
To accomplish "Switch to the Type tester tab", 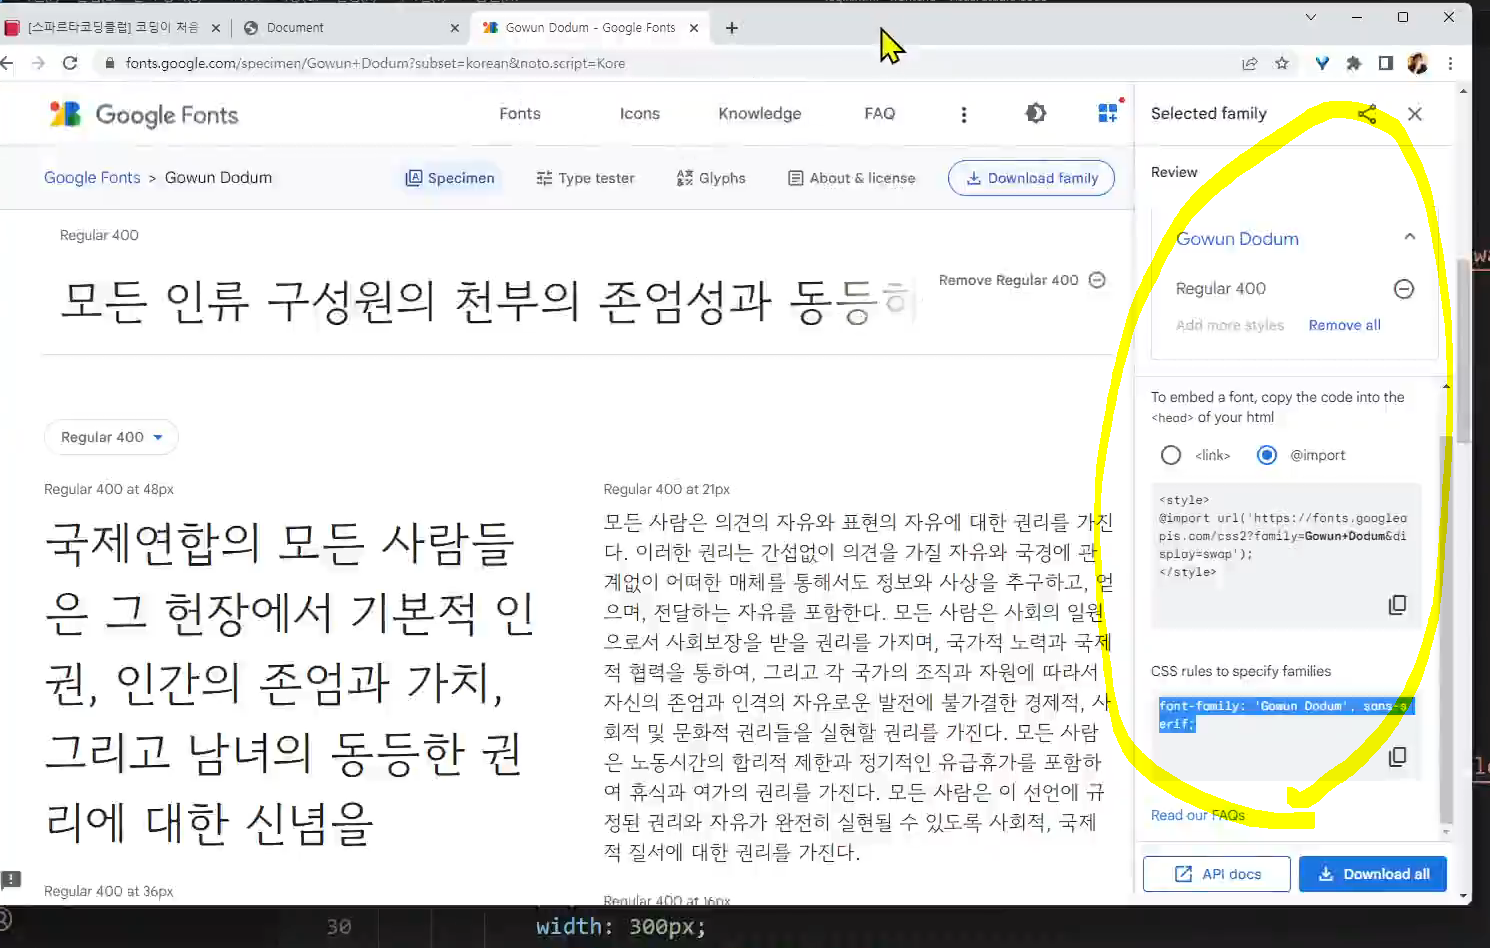I will (x=585, y=178).
